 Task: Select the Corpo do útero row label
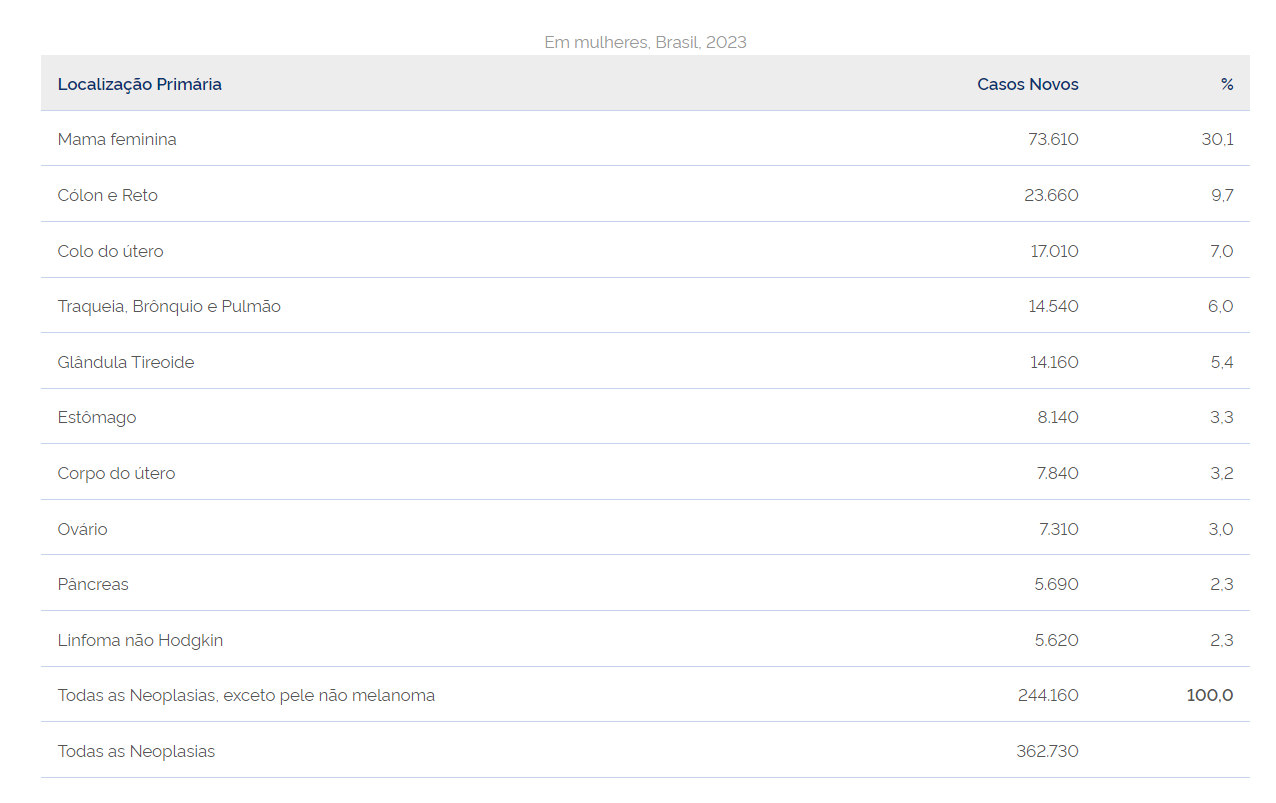(x=117, y=473)
